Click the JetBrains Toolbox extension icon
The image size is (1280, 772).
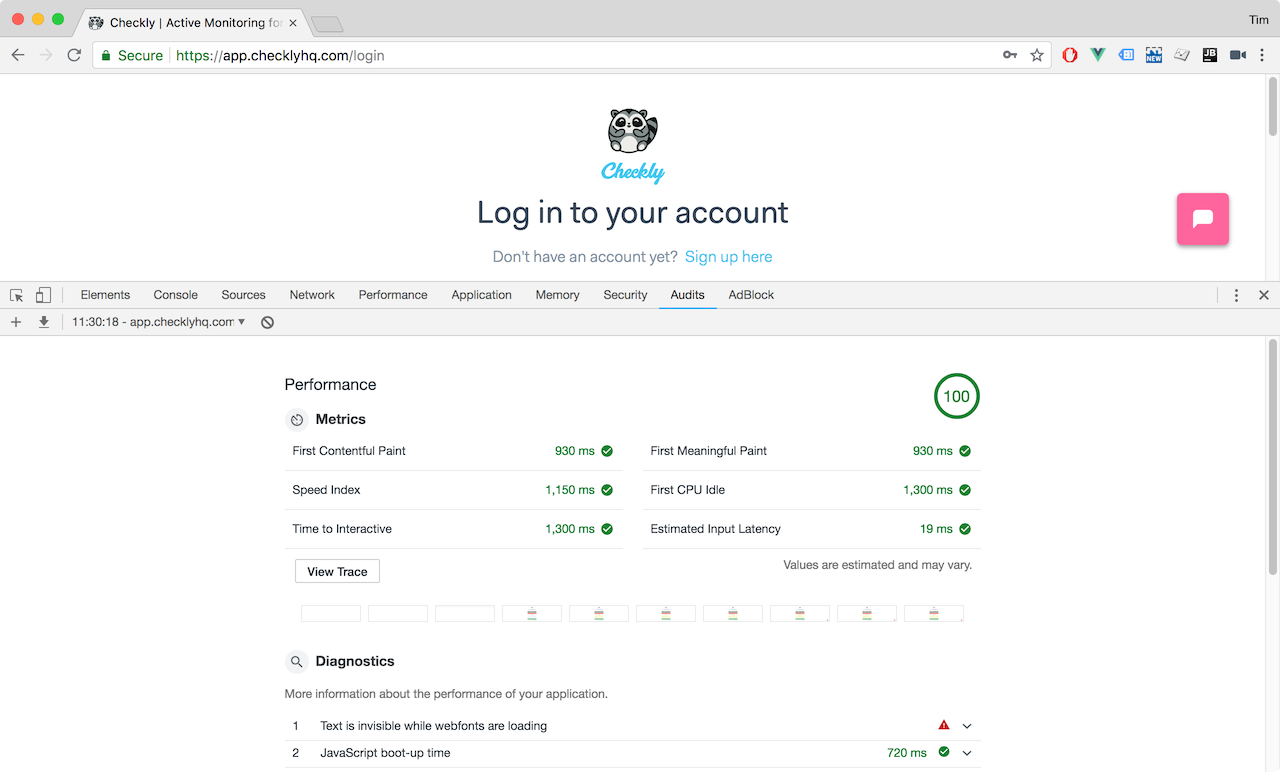pos(1209,55)
